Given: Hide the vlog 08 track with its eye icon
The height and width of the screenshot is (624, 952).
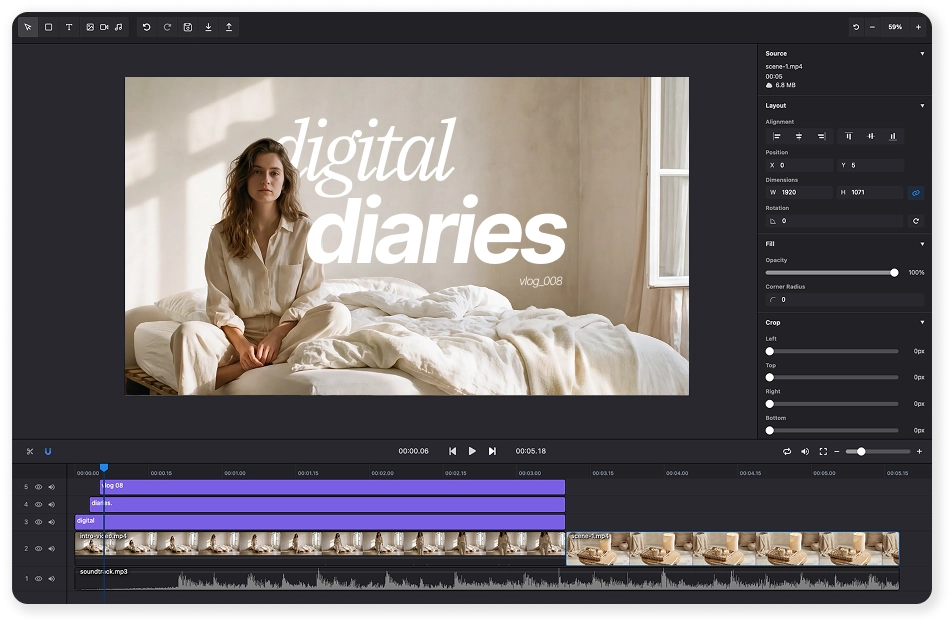Looking at the screenshot, I should [37, 486].
